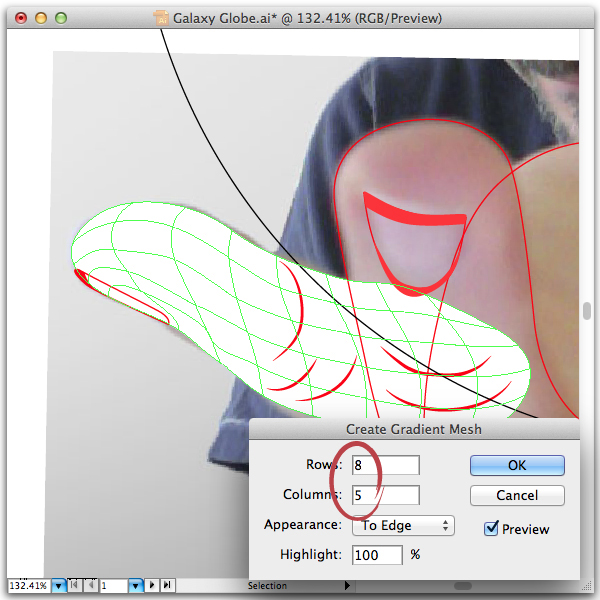Cancel the Create Gradient Mesh dialog
The height and width of the screenshot is (600, 600).
[x=517, y=496]
